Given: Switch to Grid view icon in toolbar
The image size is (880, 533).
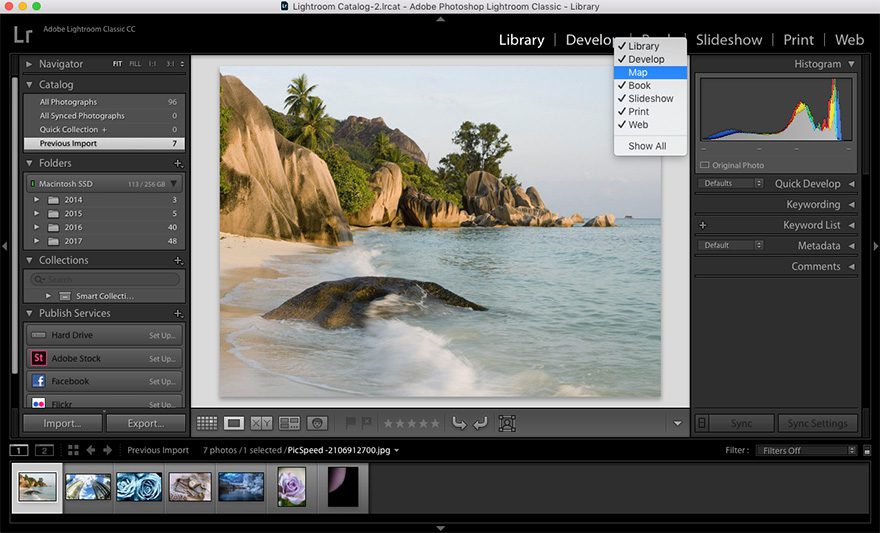Looking at the screenshot, I should (x=207, y=423).
